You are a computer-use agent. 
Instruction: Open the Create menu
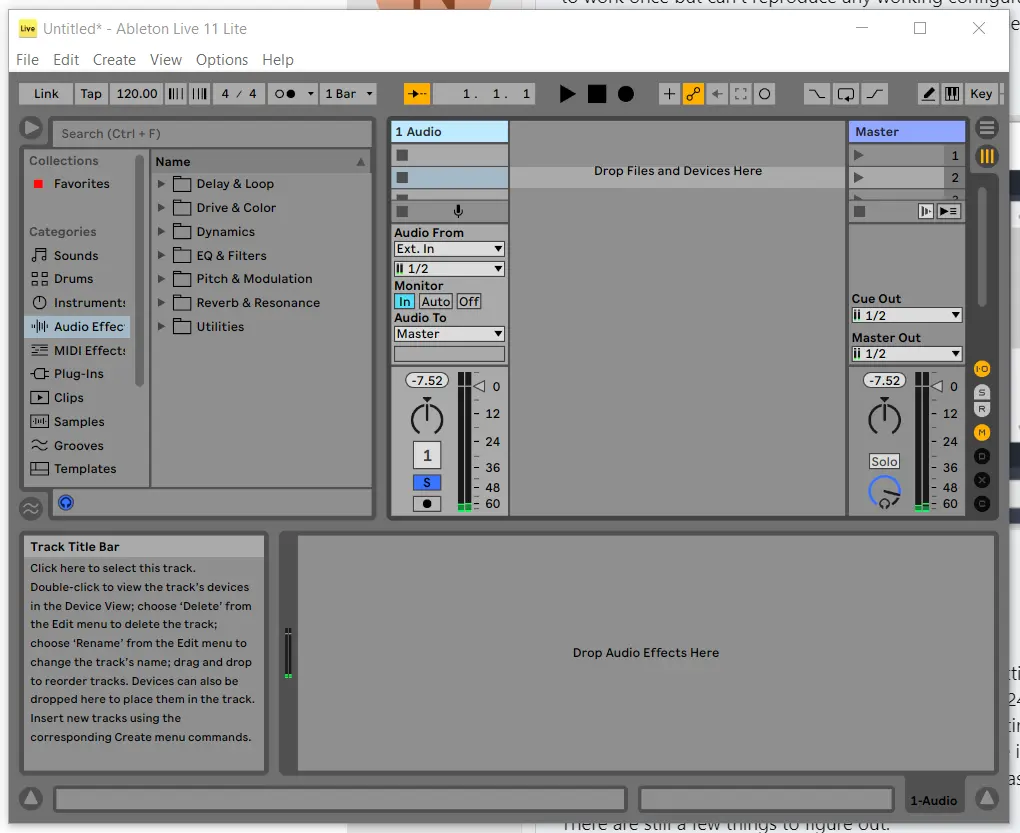coord(114,60)
